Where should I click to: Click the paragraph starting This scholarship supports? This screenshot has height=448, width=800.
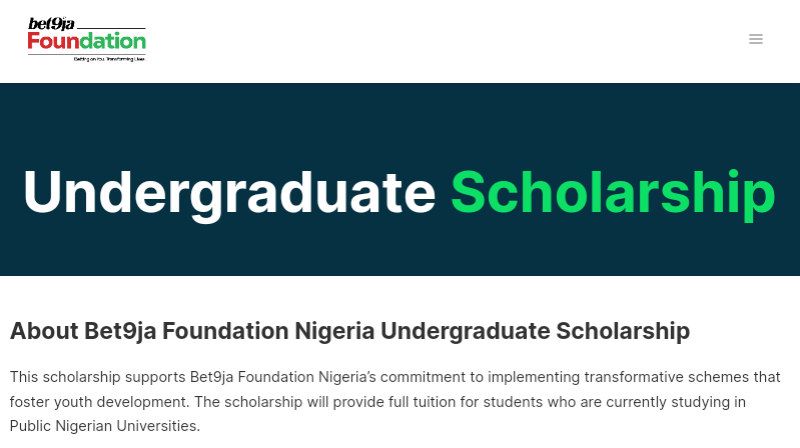(x=395, y=402)
